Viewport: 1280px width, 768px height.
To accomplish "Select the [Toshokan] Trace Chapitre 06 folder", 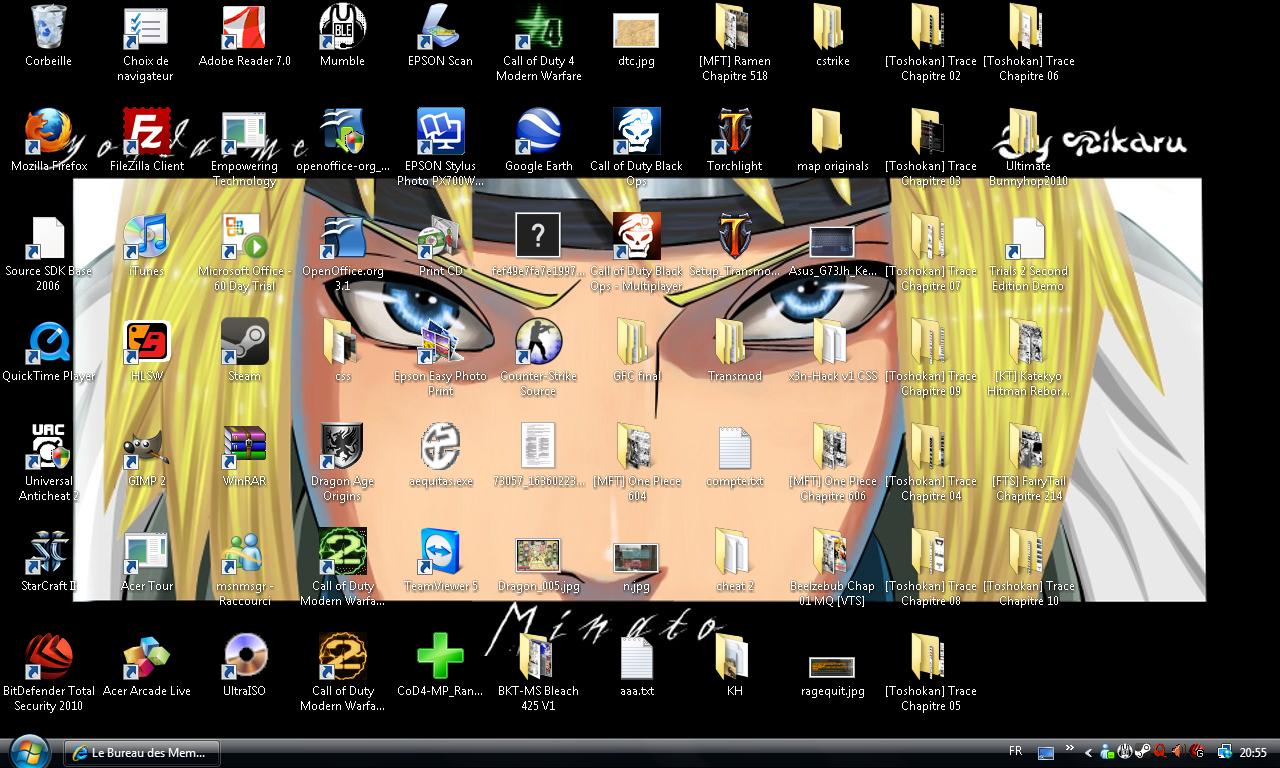I will [x=1028, y=27].
